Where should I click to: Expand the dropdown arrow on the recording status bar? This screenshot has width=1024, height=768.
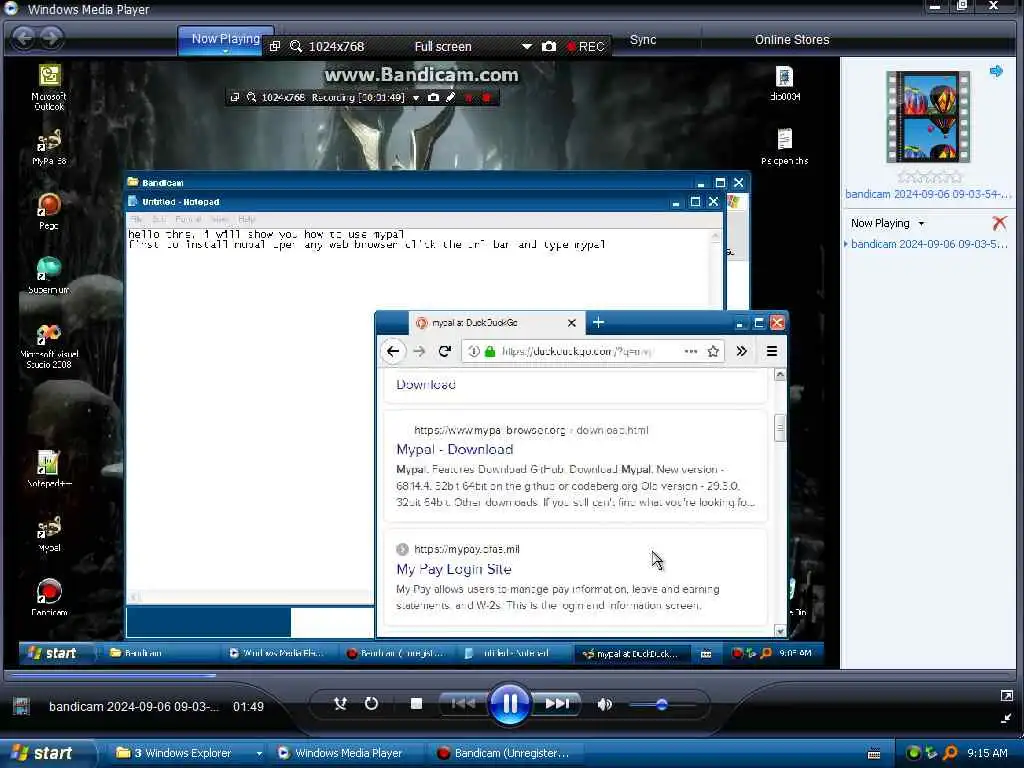415,98
